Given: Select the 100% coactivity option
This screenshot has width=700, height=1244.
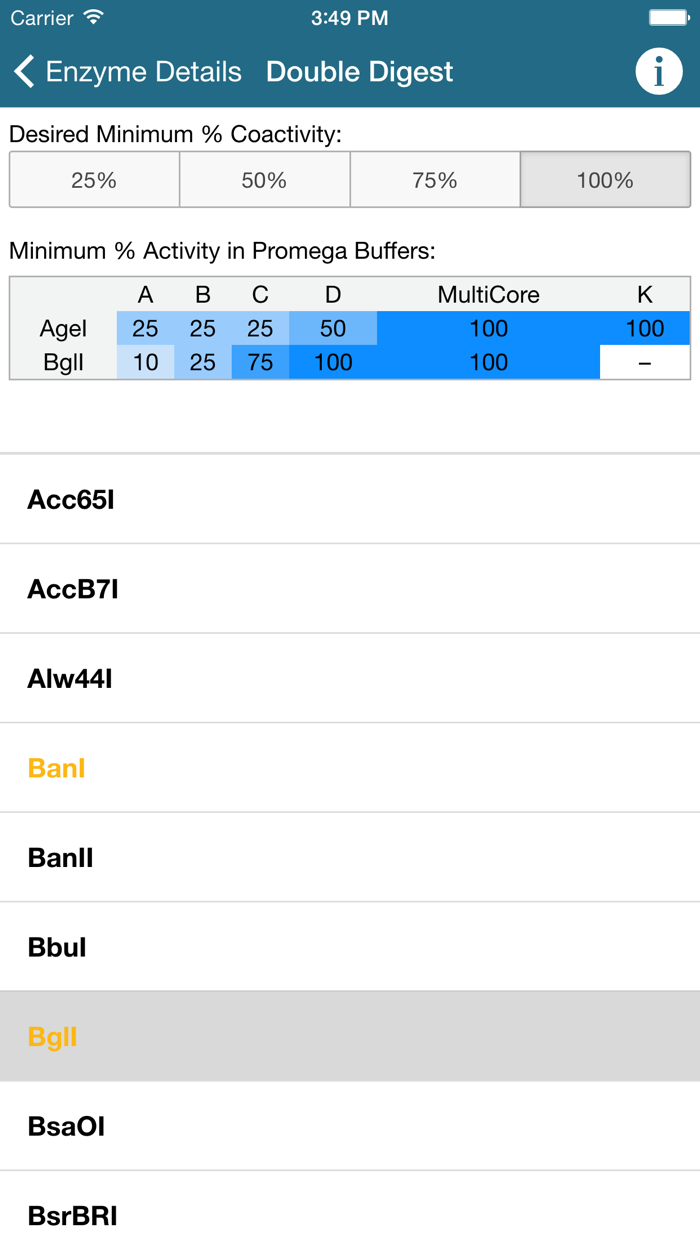Looking at the screenshot, I should (604, 179).
